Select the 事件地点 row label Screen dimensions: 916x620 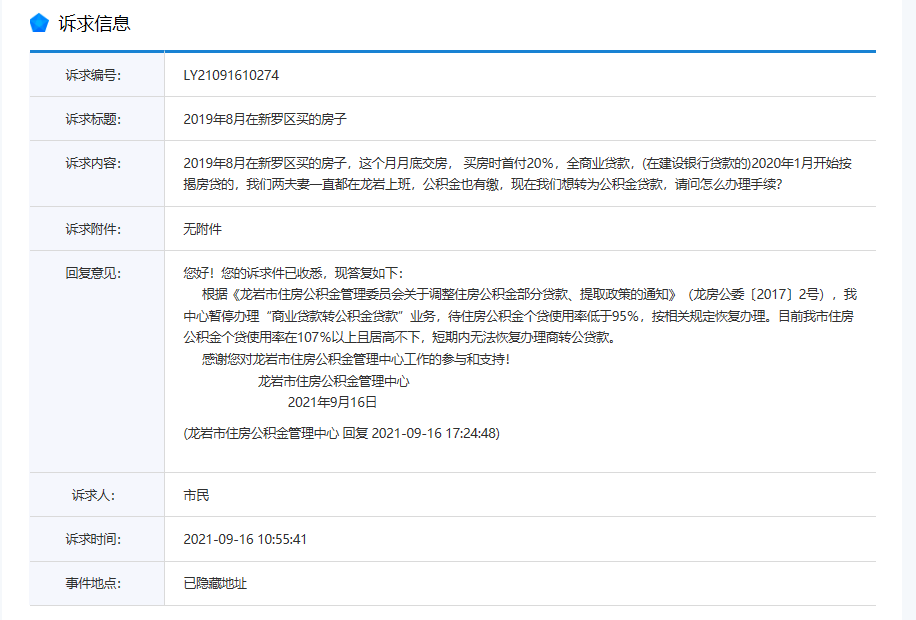(x=93, y=583)
